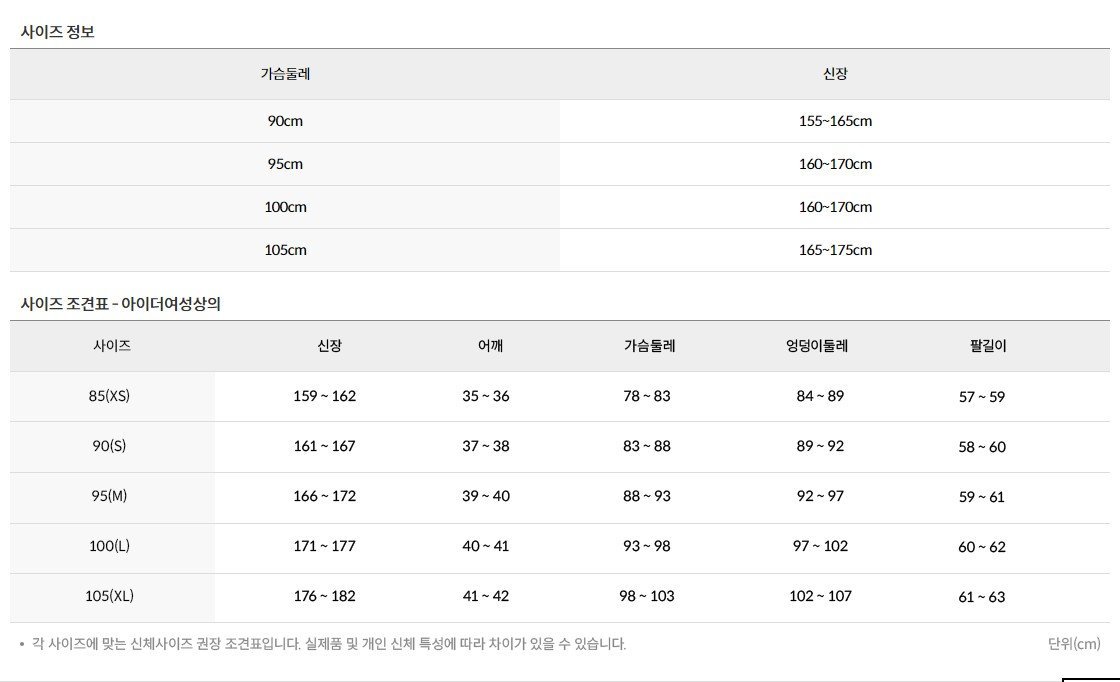This screenshot has width=1120, height=682.
Task: Click the 사이즈 column header
Action: 112,346
